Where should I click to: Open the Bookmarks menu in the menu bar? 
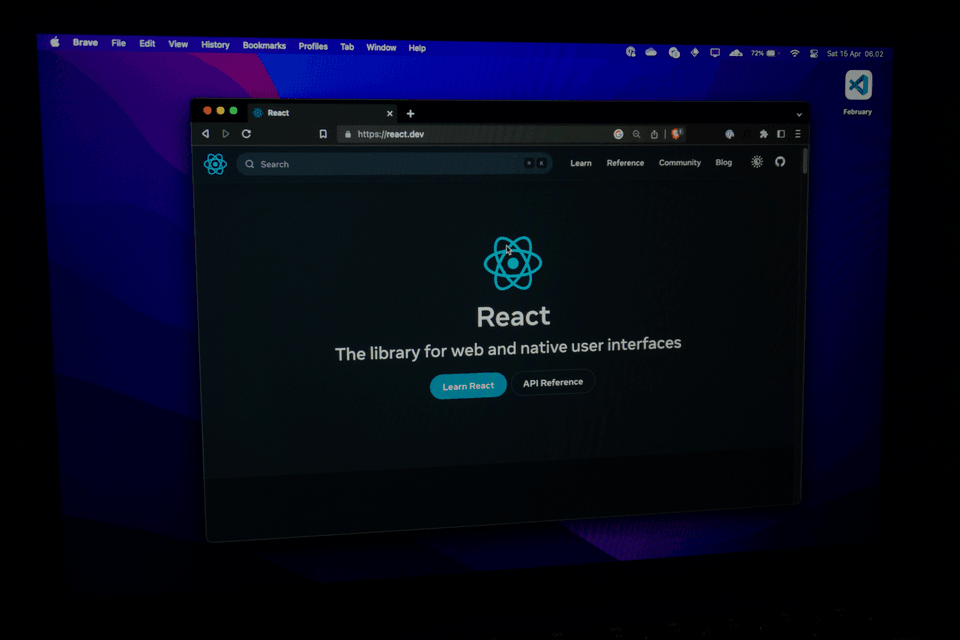coord(264,46)
